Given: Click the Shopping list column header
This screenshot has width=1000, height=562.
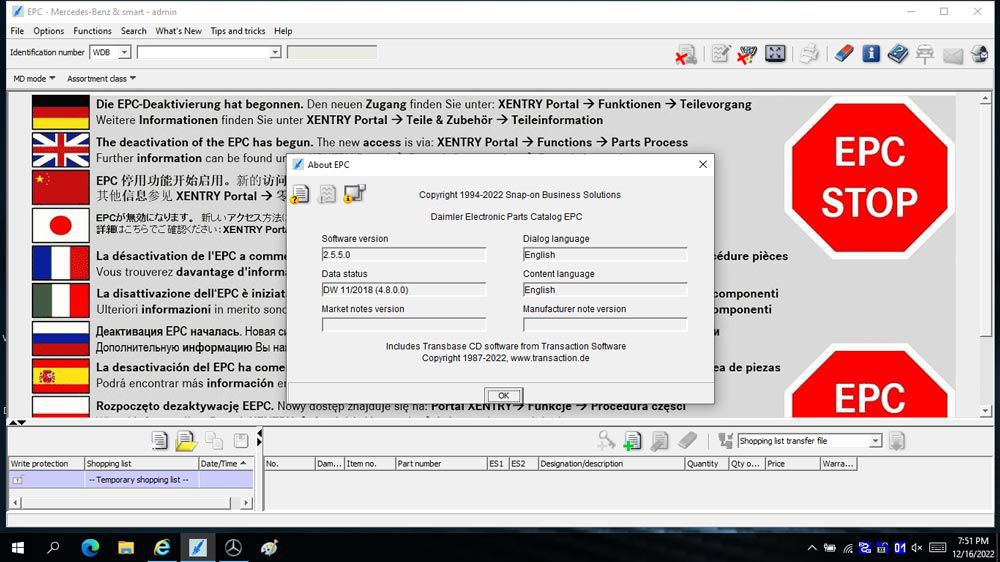Looking at the screenshot, I should coord(141,464).
